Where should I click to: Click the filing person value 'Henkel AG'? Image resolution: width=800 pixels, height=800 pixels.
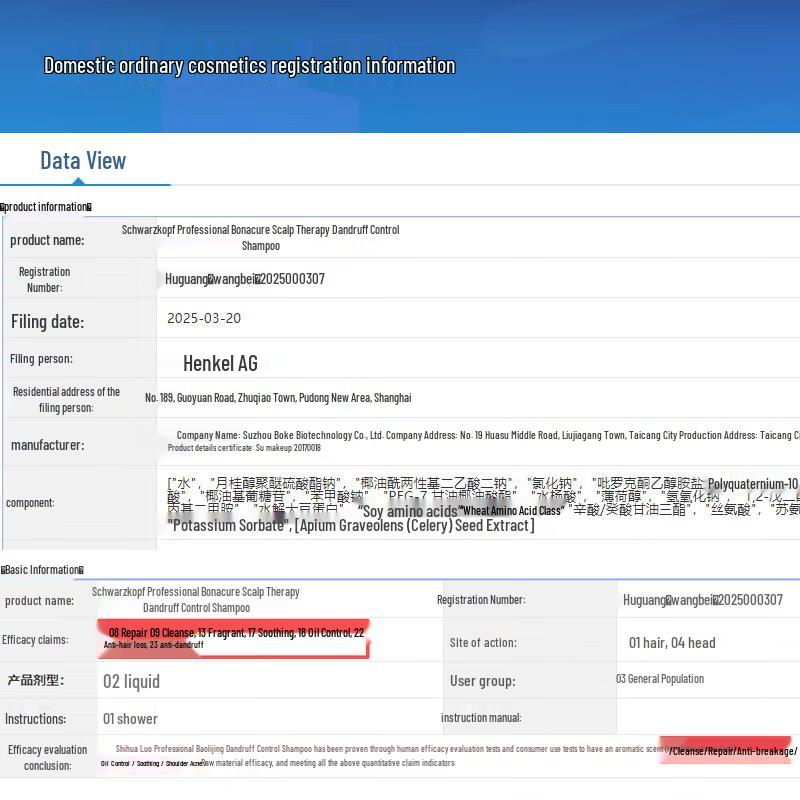(220, 364)
